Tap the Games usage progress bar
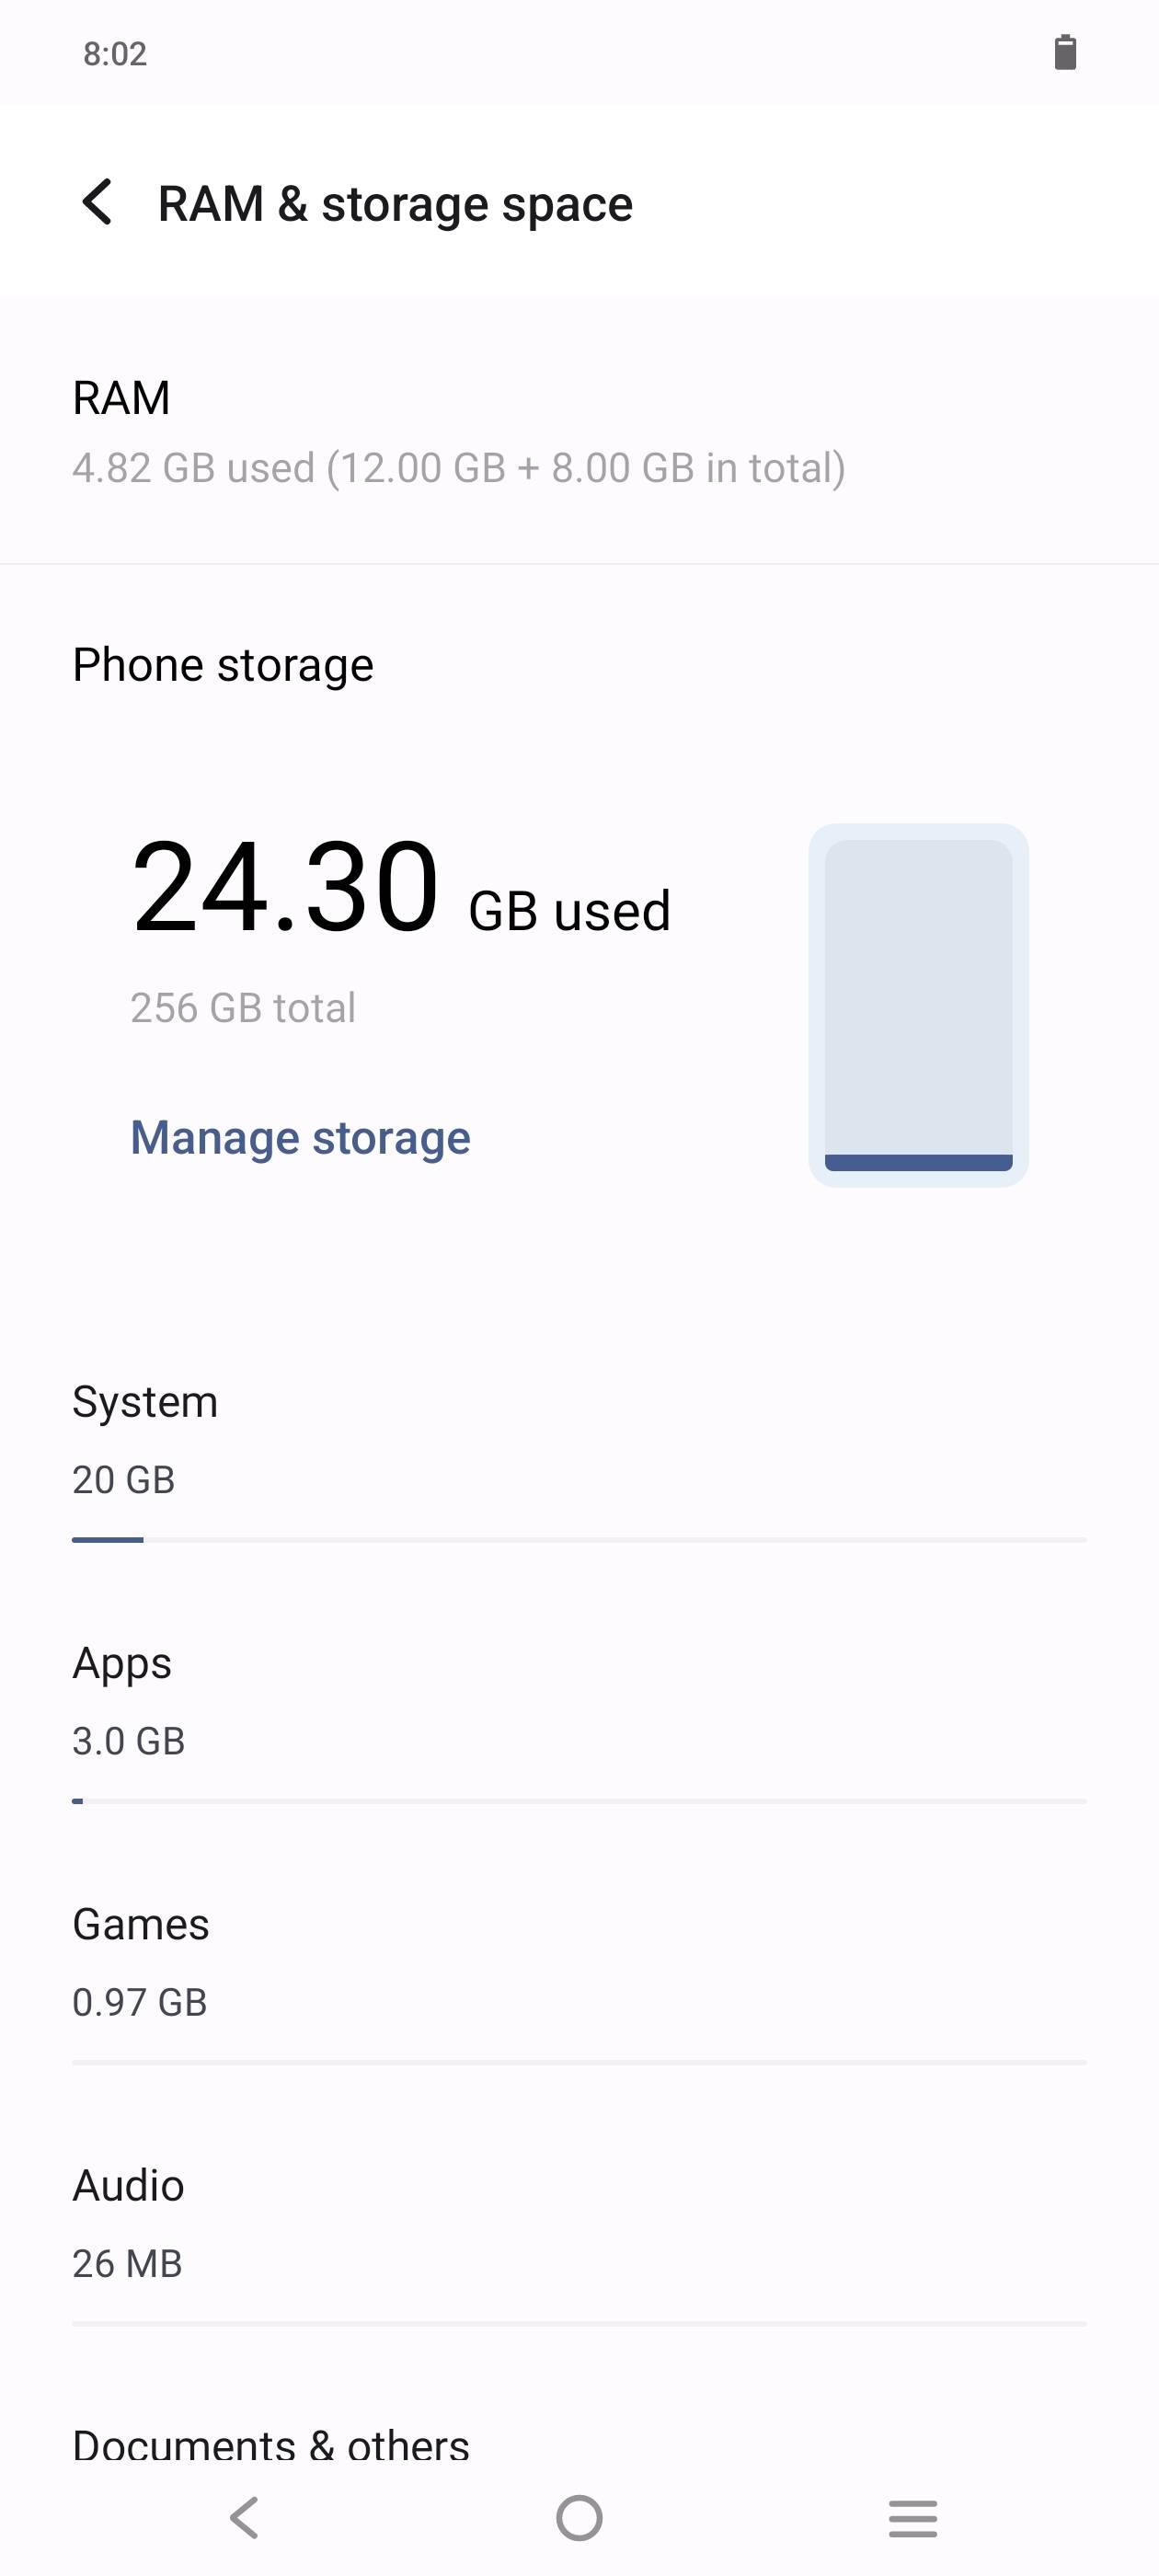The width and height of the screenshot is (1159, 2576). click(579, 2062)
